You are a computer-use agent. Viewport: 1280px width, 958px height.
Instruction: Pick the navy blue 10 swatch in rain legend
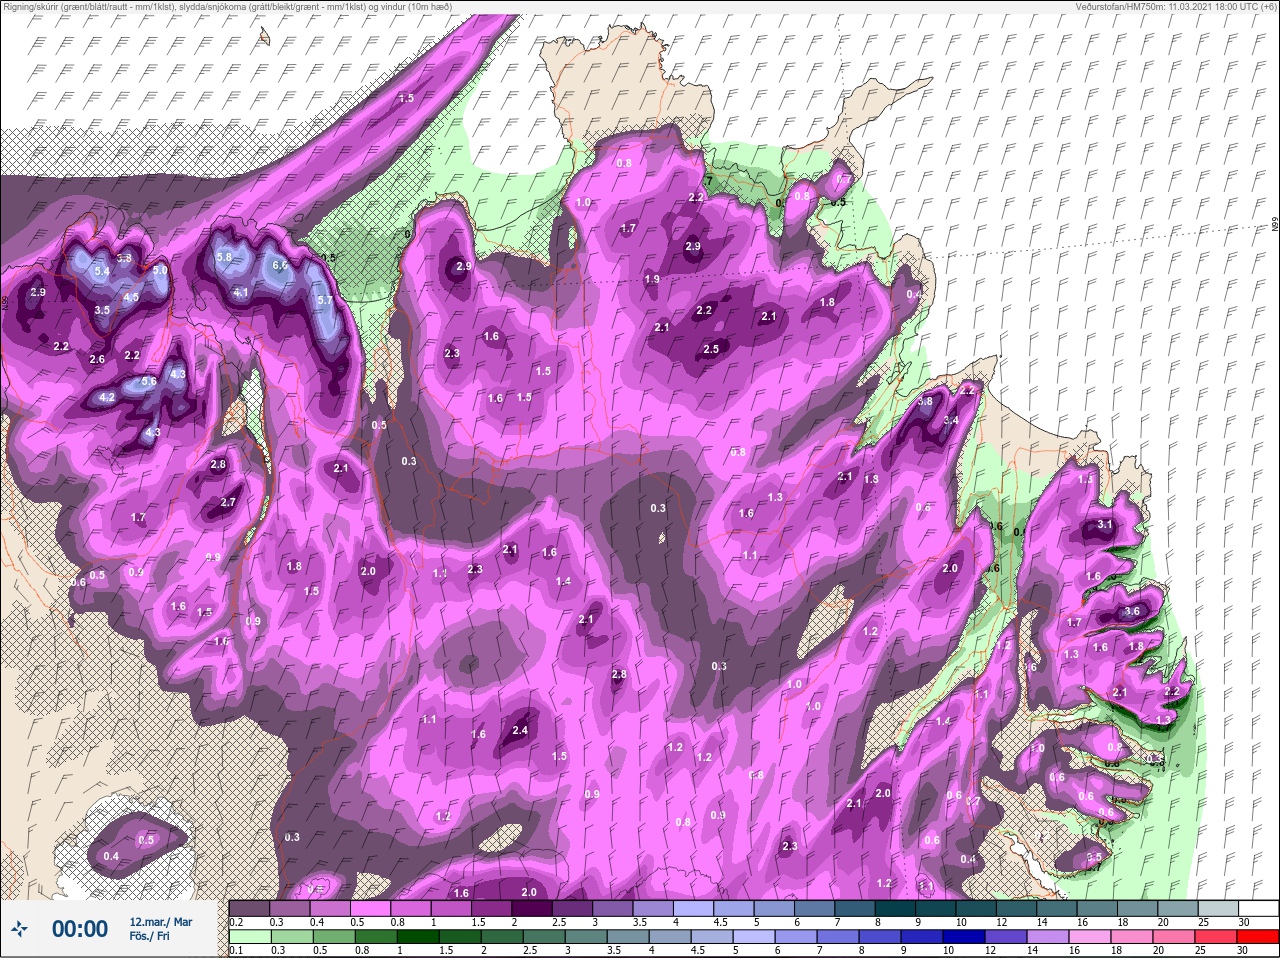click(x=965, y=937)
